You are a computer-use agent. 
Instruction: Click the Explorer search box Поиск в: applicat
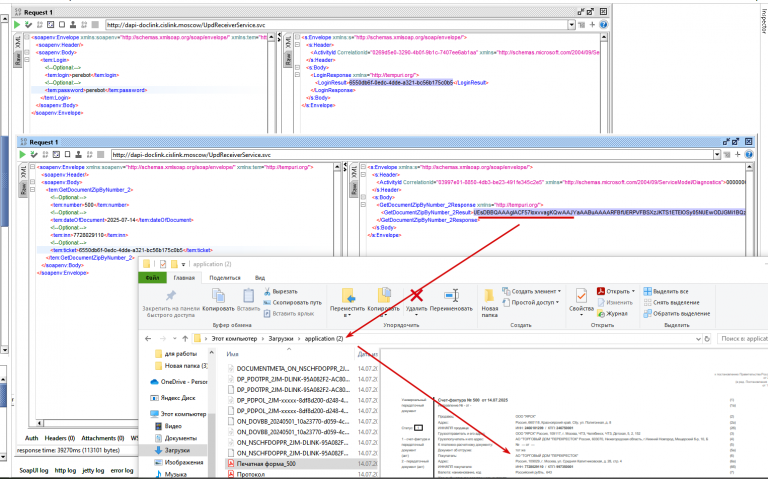point(743,338)
